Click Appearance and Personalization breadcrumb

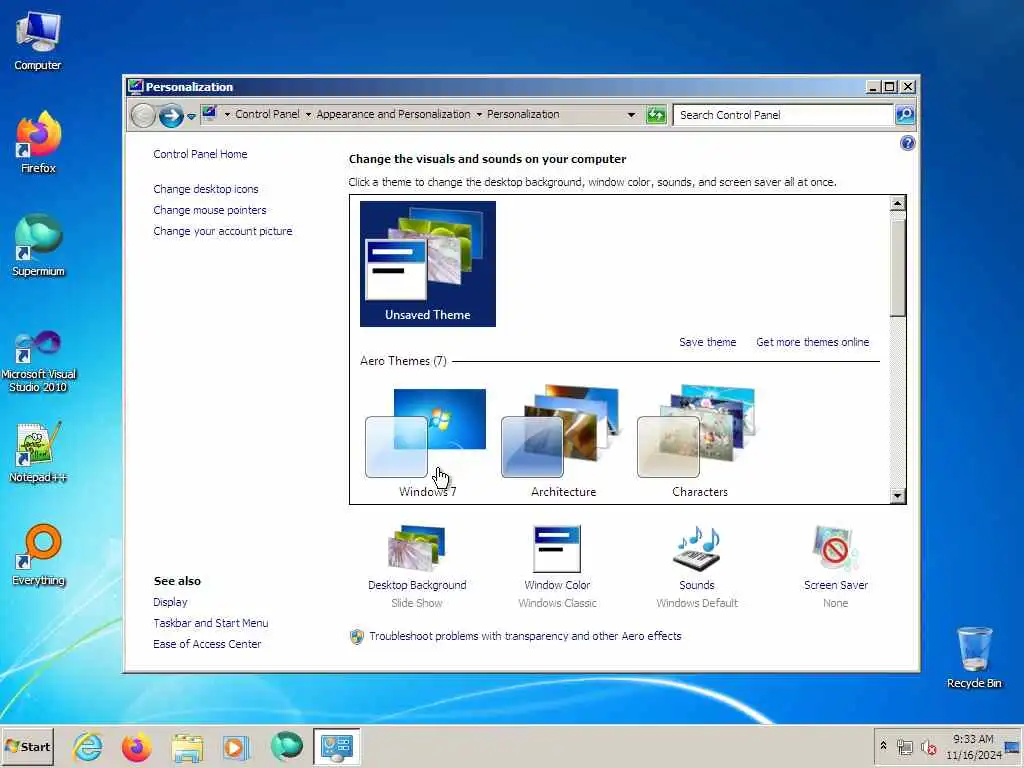point(393,114)
